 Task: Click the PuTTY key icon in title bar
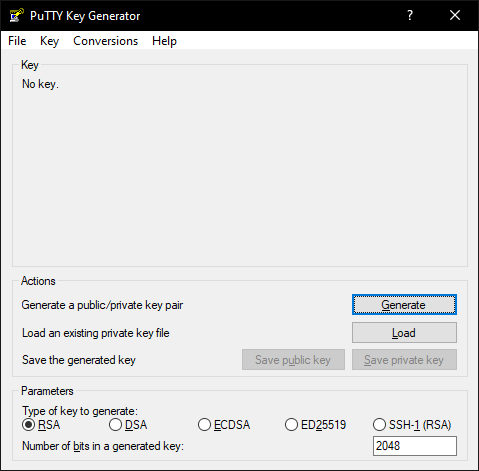coord(16,15)
